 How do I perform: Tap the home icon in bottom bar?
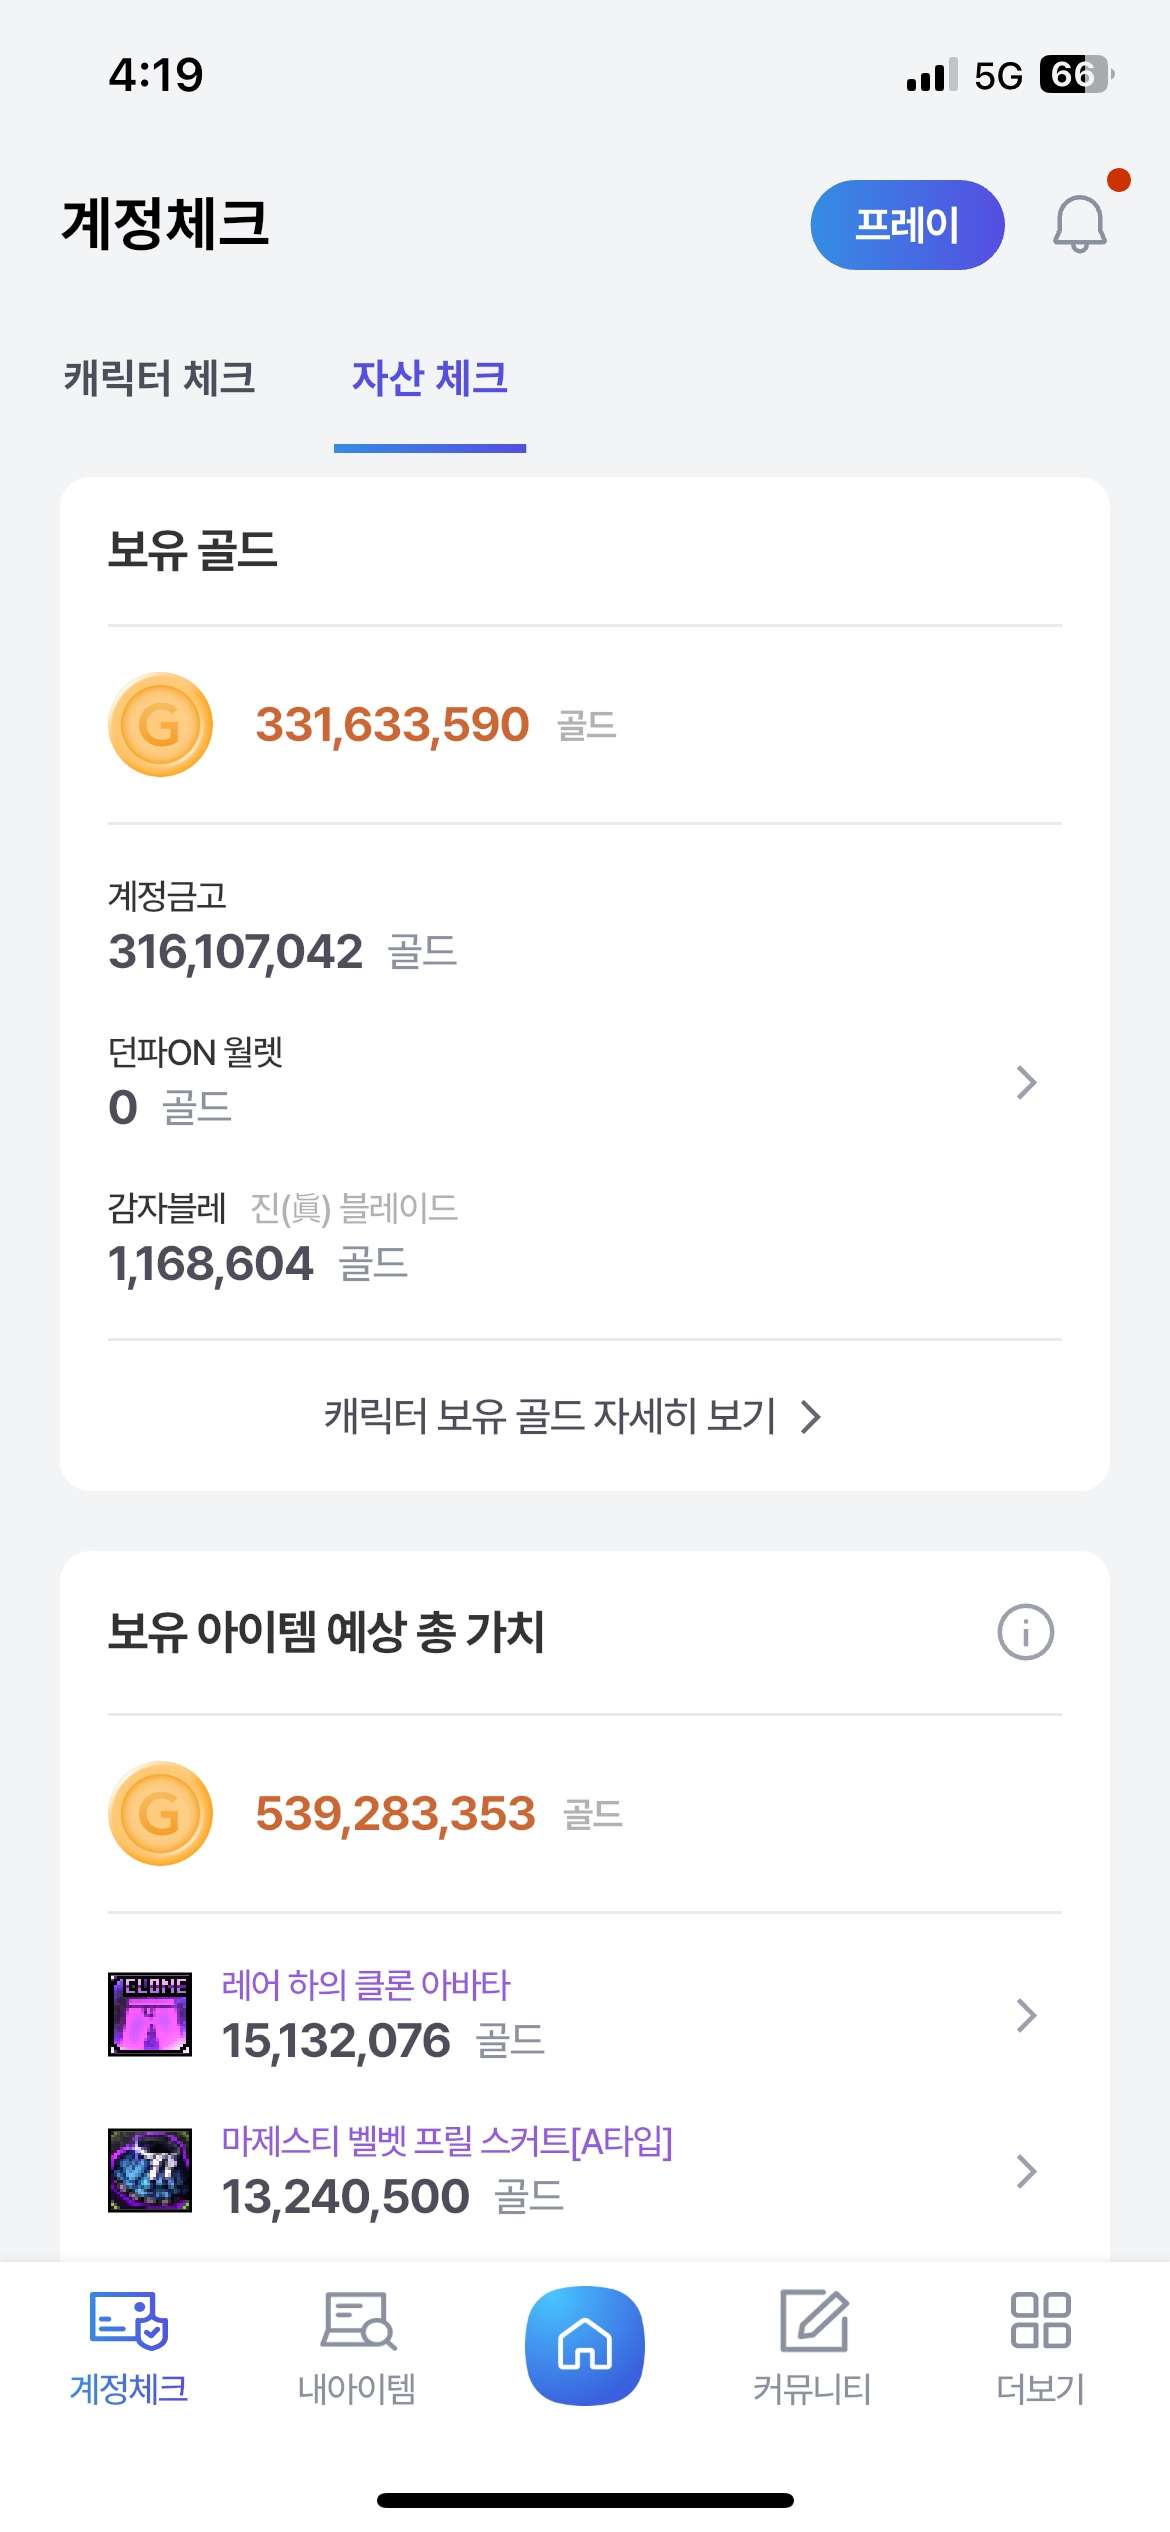585,2345
